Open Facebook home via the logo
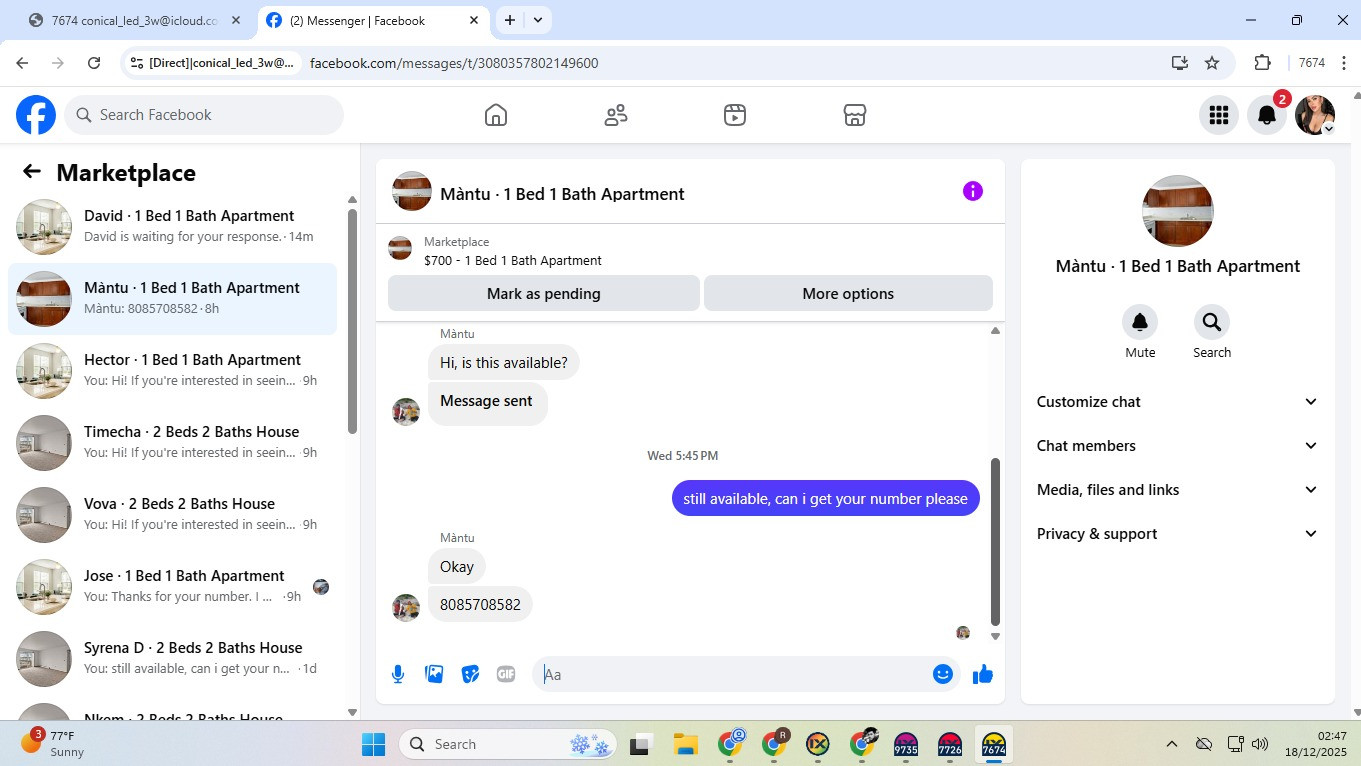Image resolution: width=1361 pixels, height=766 pixels. (36, 115)
